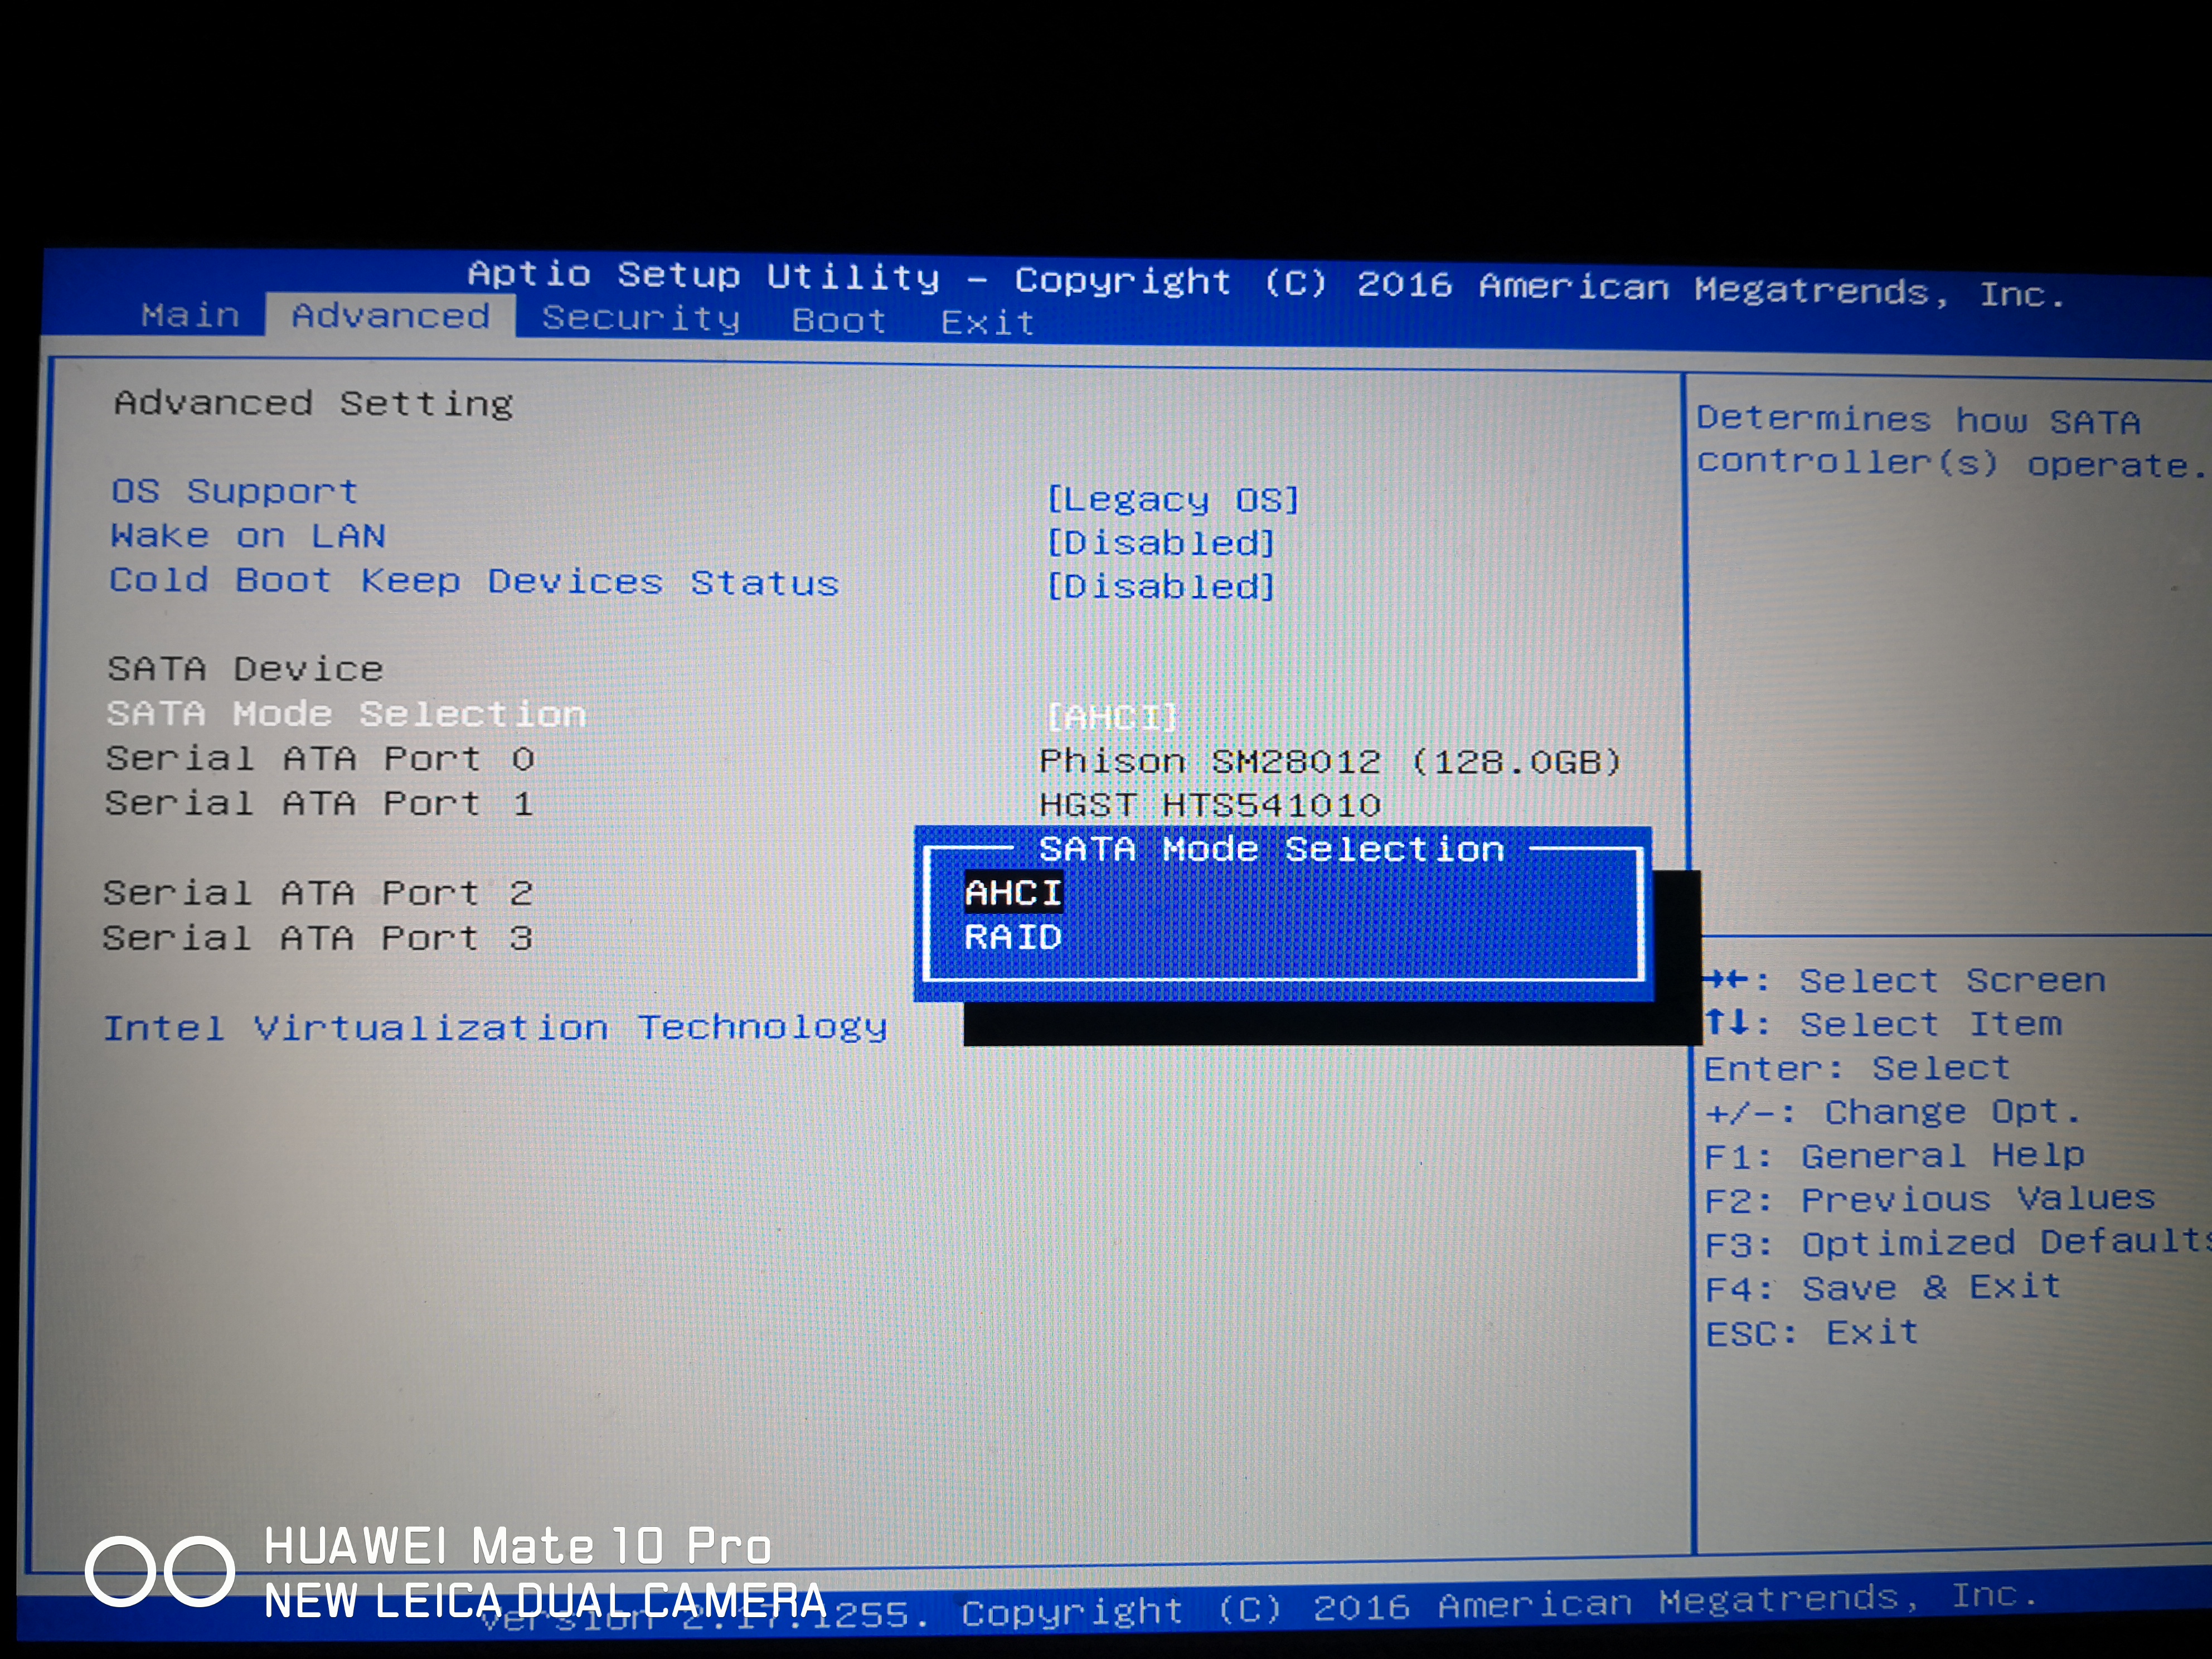Click the F4 Save & Exit hint

tap(1882, 1288)
